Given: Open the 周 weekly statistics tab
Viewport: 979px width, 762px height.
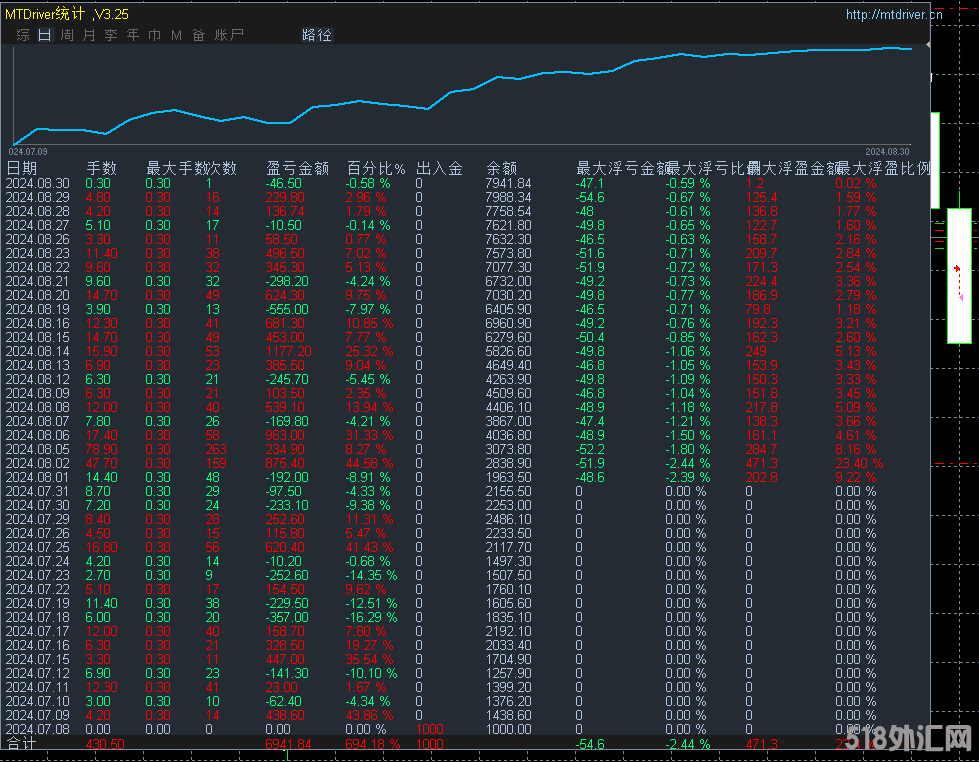Looking at the screenshot, I should (67, 35).
